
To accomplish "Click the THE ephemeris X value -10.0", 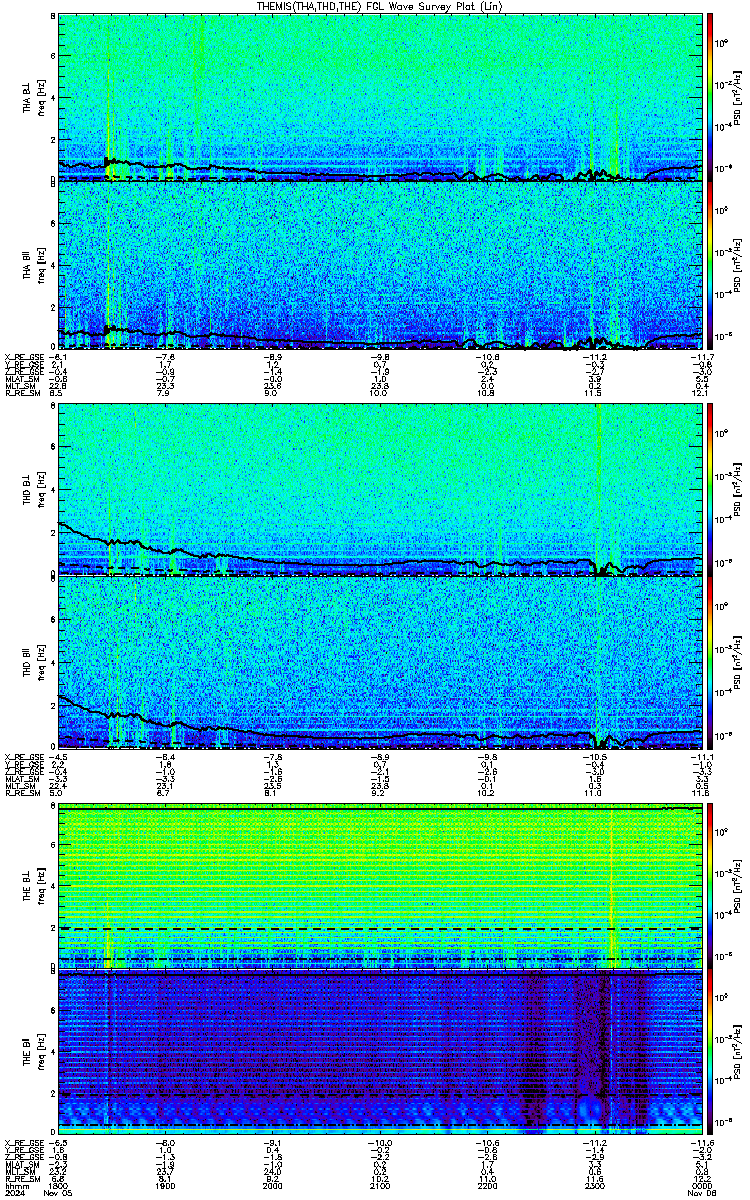I will click(x=379, y=1142).
